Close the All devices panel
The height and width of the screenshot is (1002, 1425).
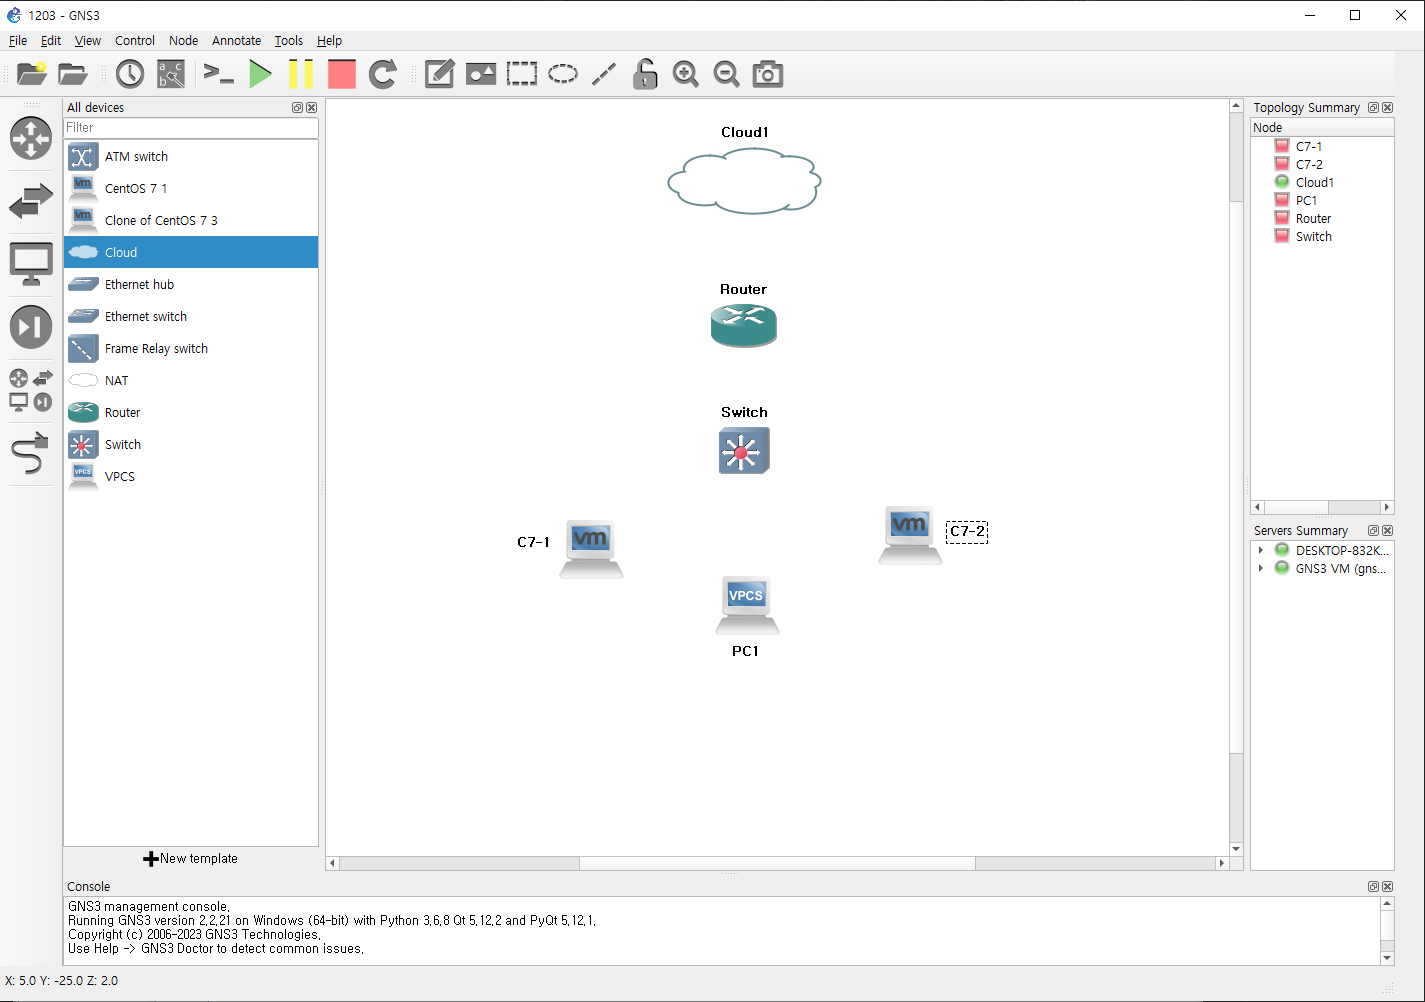pyautogui.click(x=311, y=108)
